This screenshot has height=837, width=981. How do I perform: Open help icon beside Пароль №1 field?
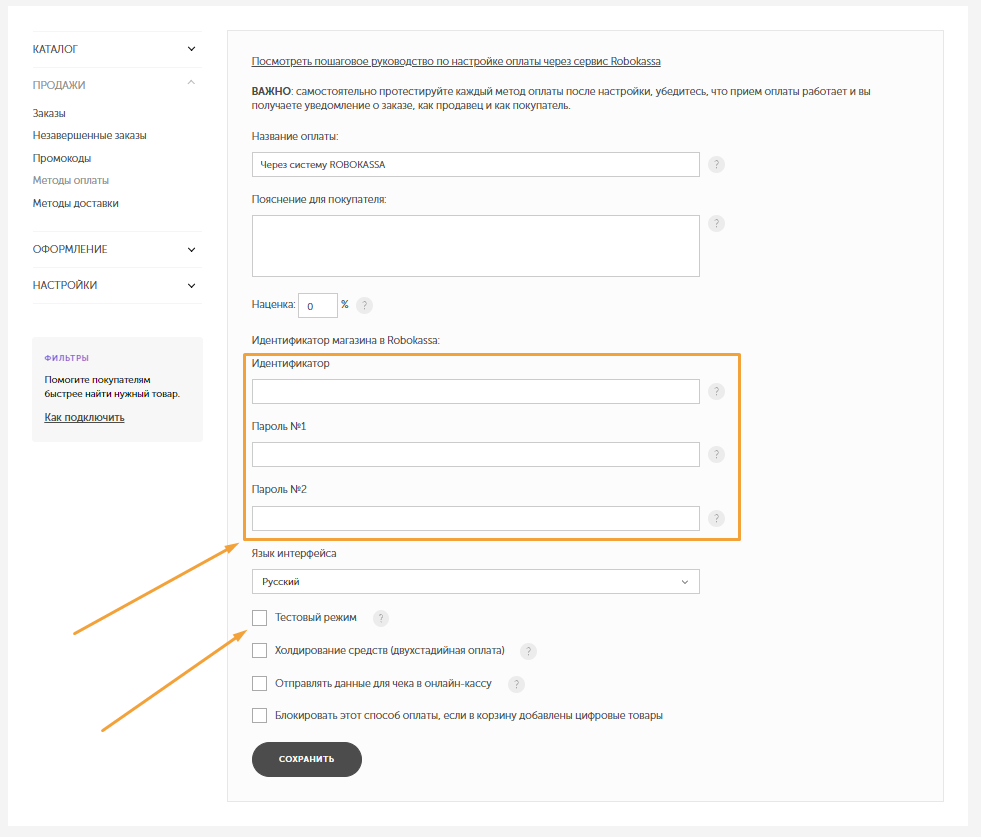tap(716, 454)
